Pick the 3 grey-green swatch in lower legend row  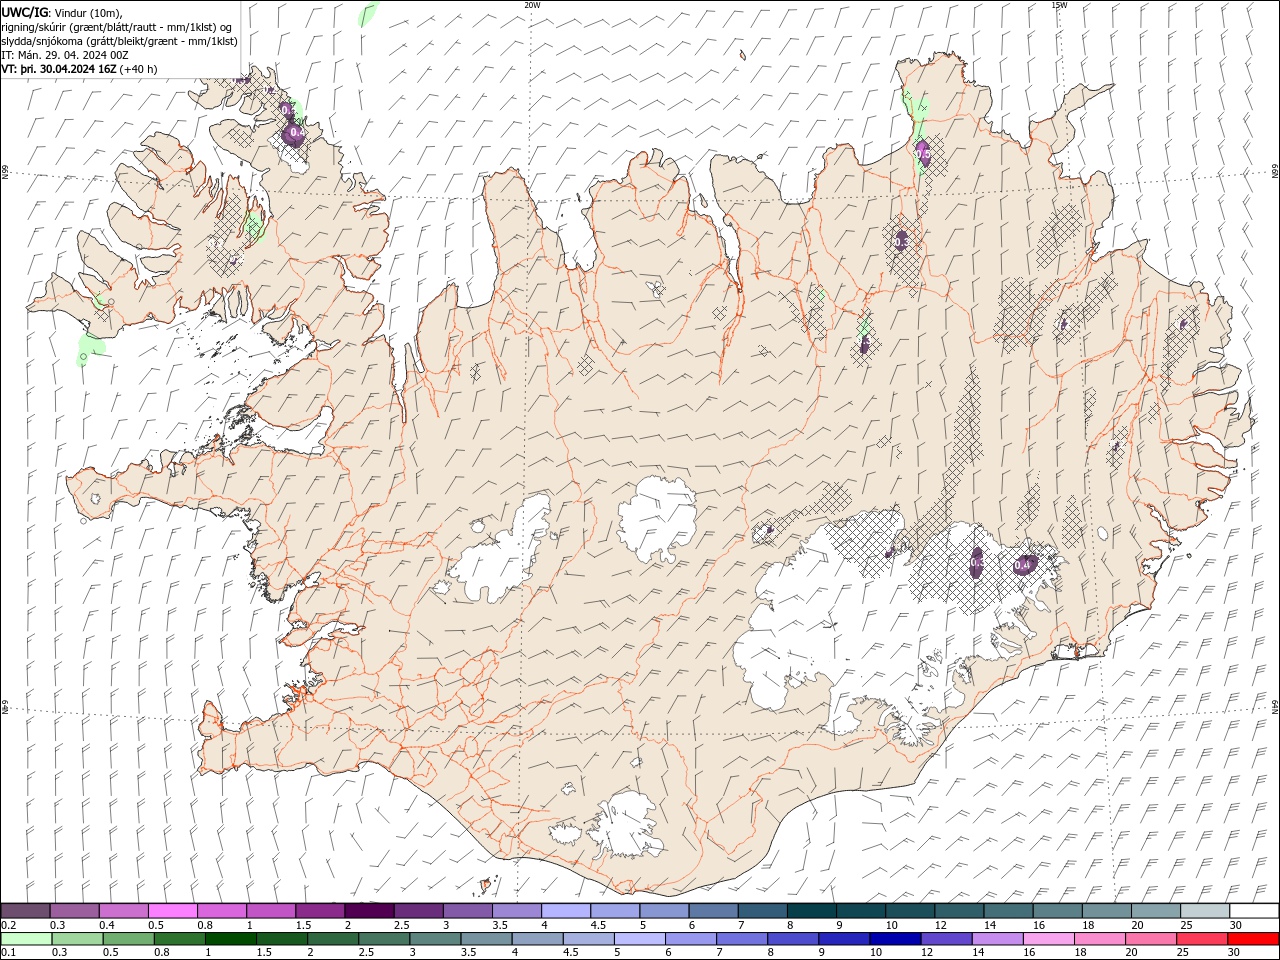pos(435,939)
